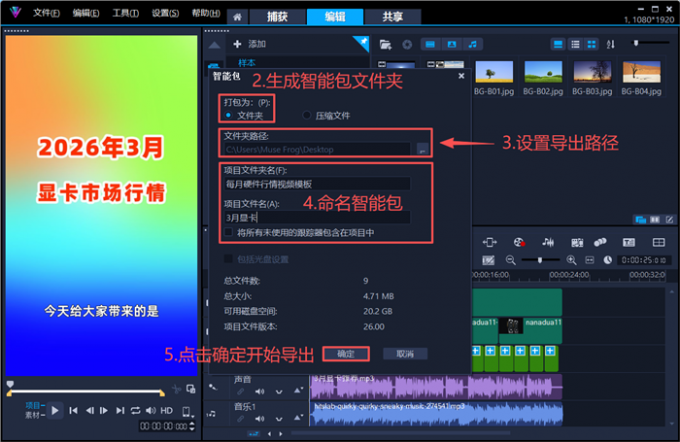Toggle the video filter in the library
The height and width of the screenshot is (442, 680).
(x=430, y=44)
